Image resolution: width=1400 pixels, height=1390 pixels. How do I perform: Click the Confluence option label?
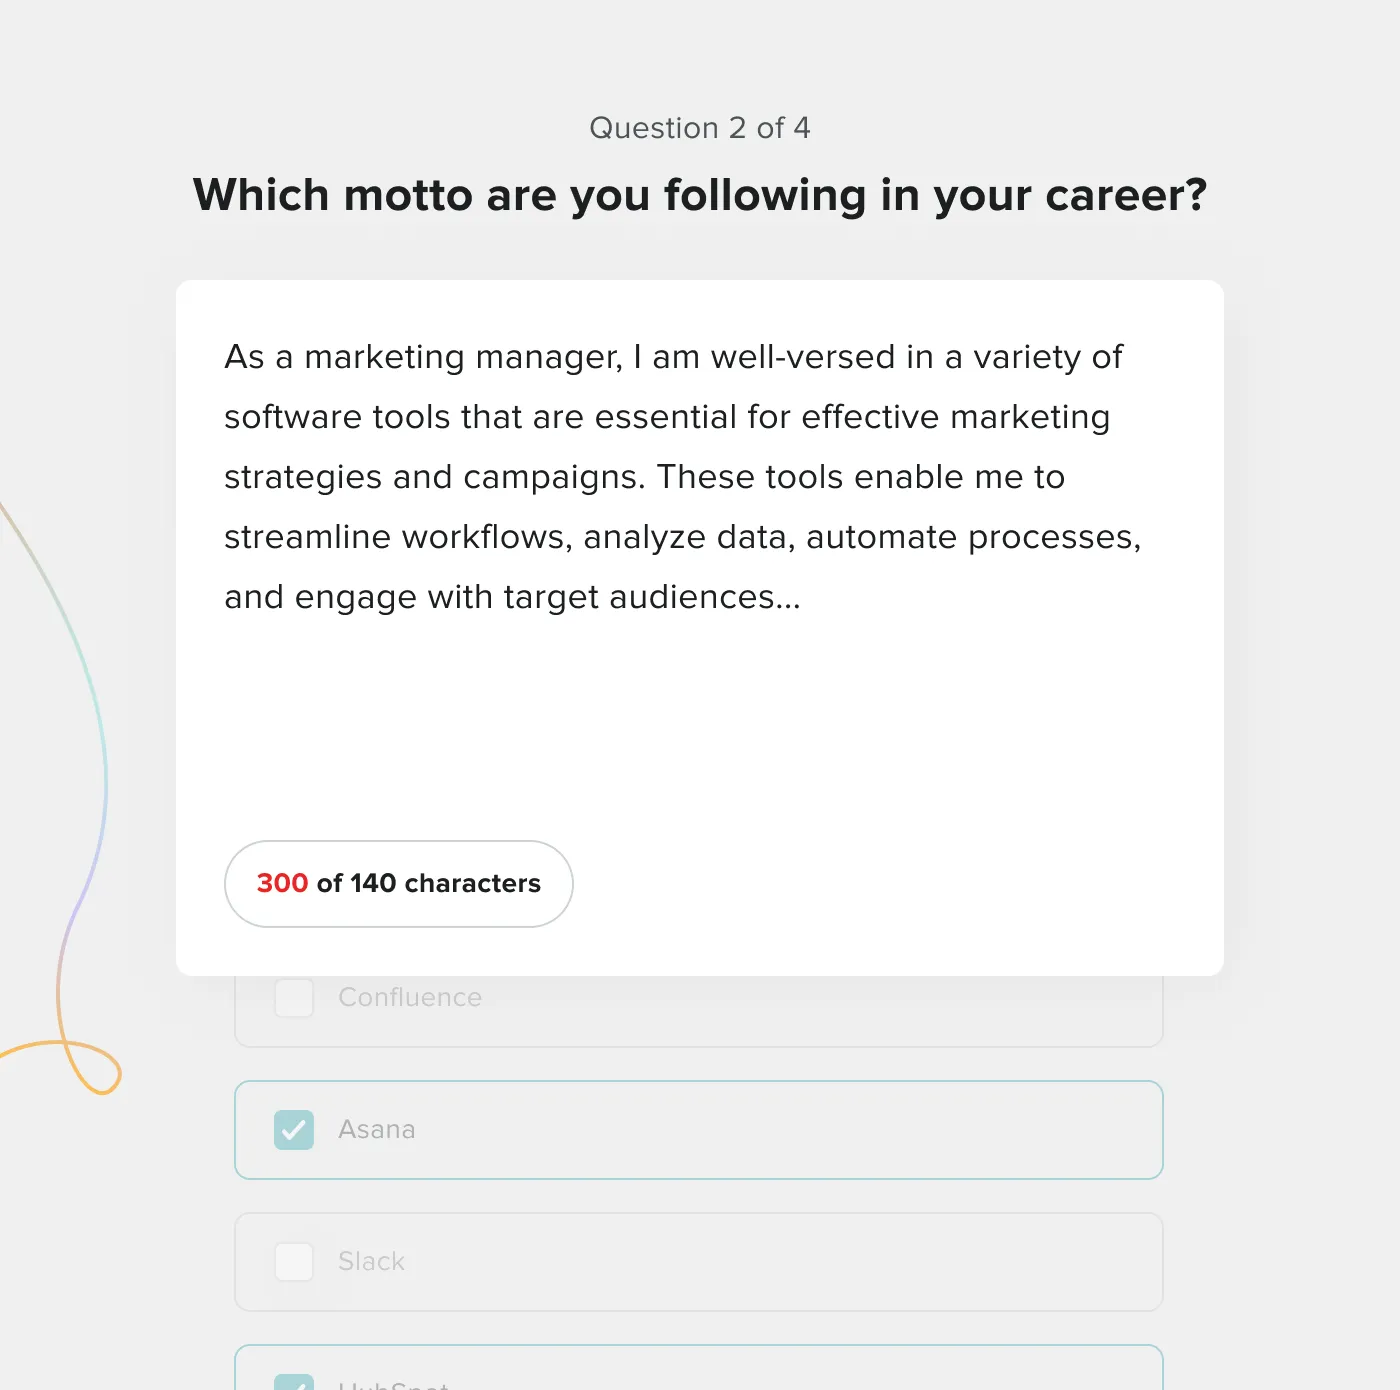coord(410,997)
